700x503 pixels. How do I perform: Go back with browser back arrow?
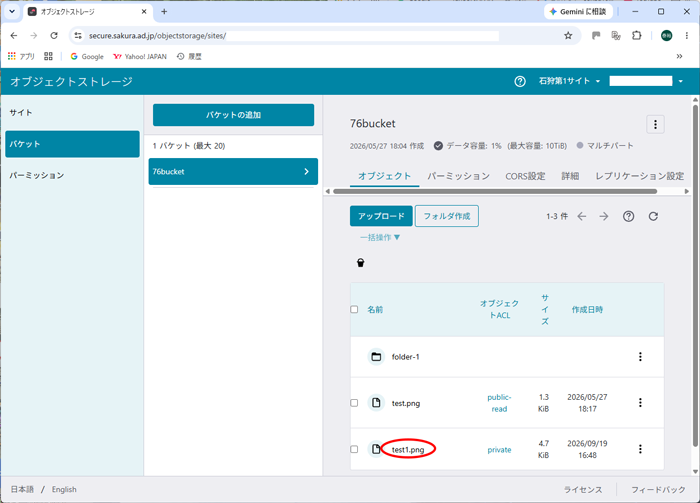point(14,36)
